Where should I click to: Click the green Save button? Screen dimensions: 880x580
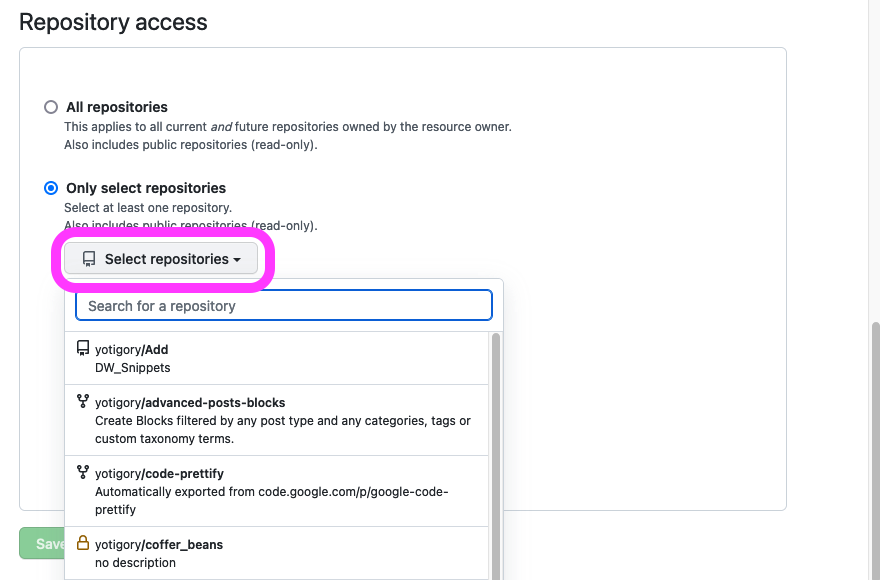click(42, 544)
